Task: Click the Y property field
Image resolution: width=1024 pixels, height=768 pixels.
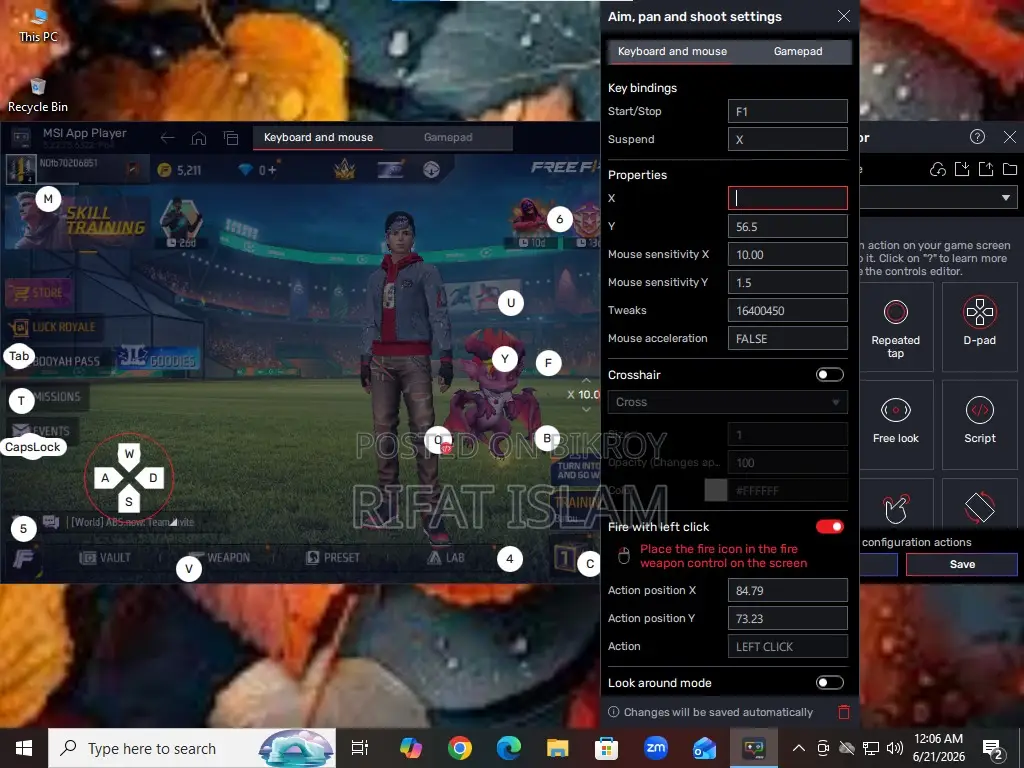Action: [x=788, y=227]
